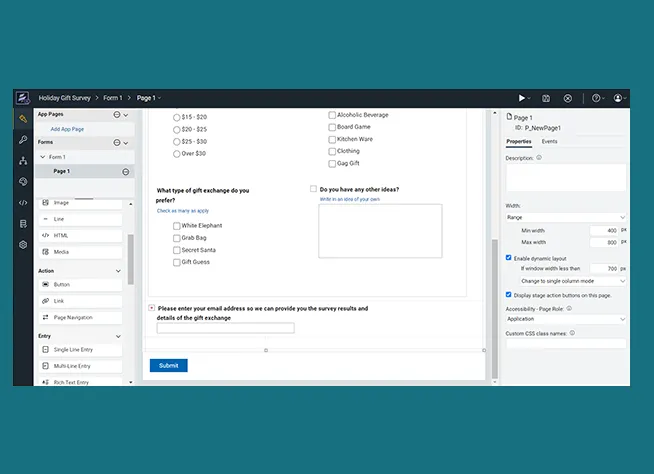Toggle Enable dynamic layout checkbox
654x474 pixels.
point(509,258)
